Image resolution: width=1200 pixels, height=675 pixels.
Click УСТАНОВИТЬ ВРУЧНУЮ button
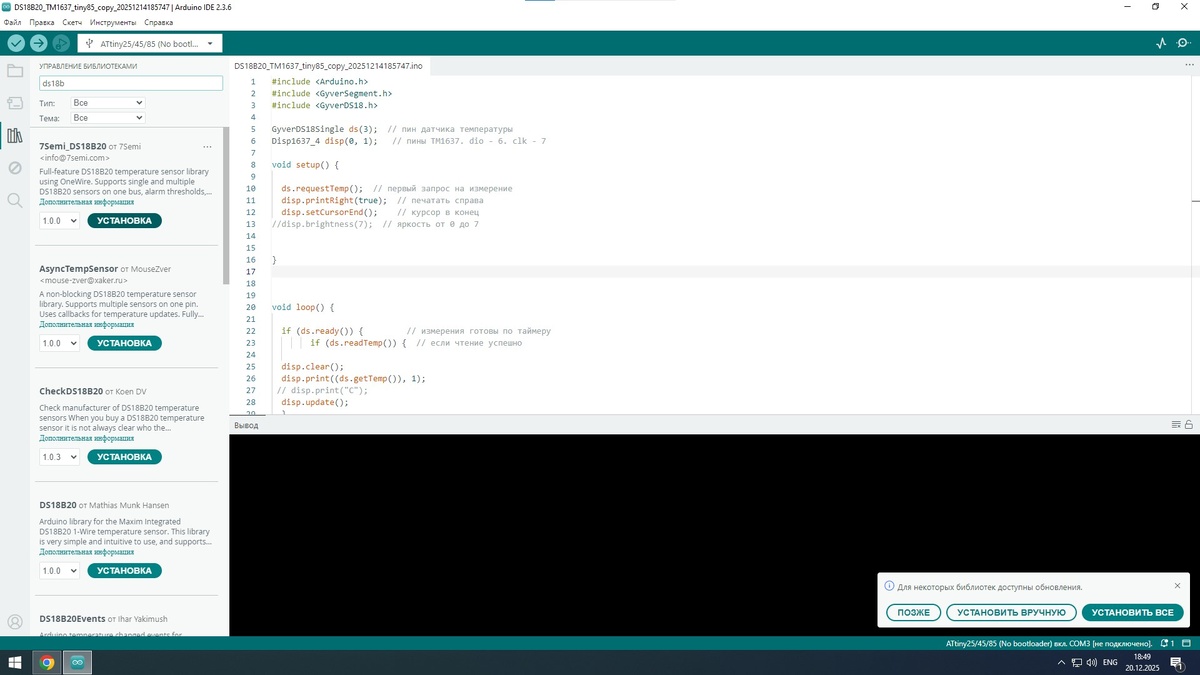click(x=1011, y=612)
